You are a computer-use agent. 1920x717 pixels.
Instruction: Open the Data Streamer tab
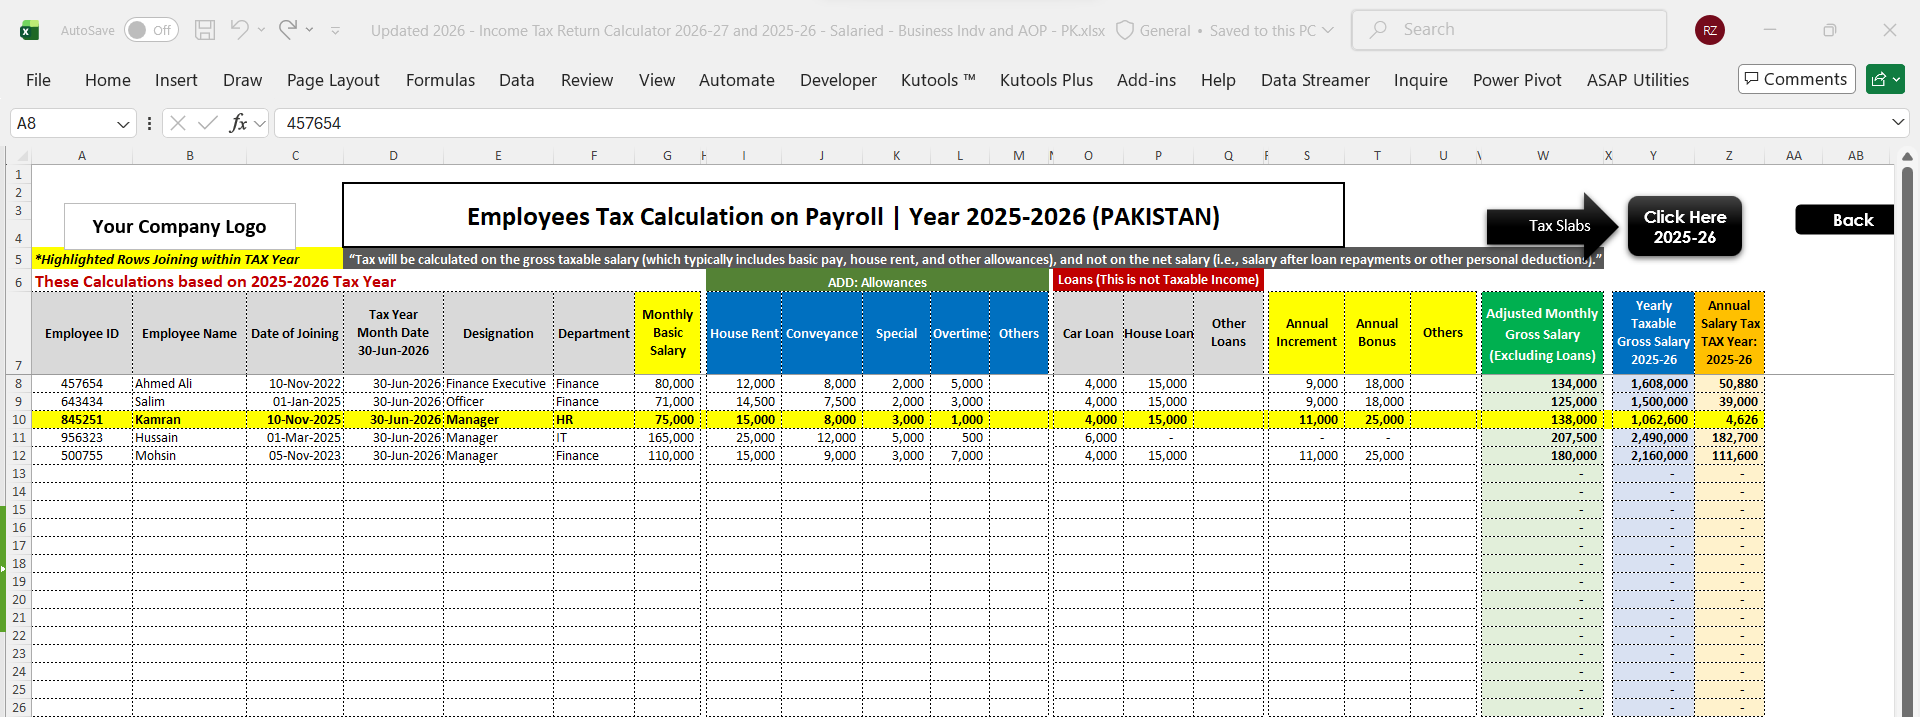click(1315, 80)
